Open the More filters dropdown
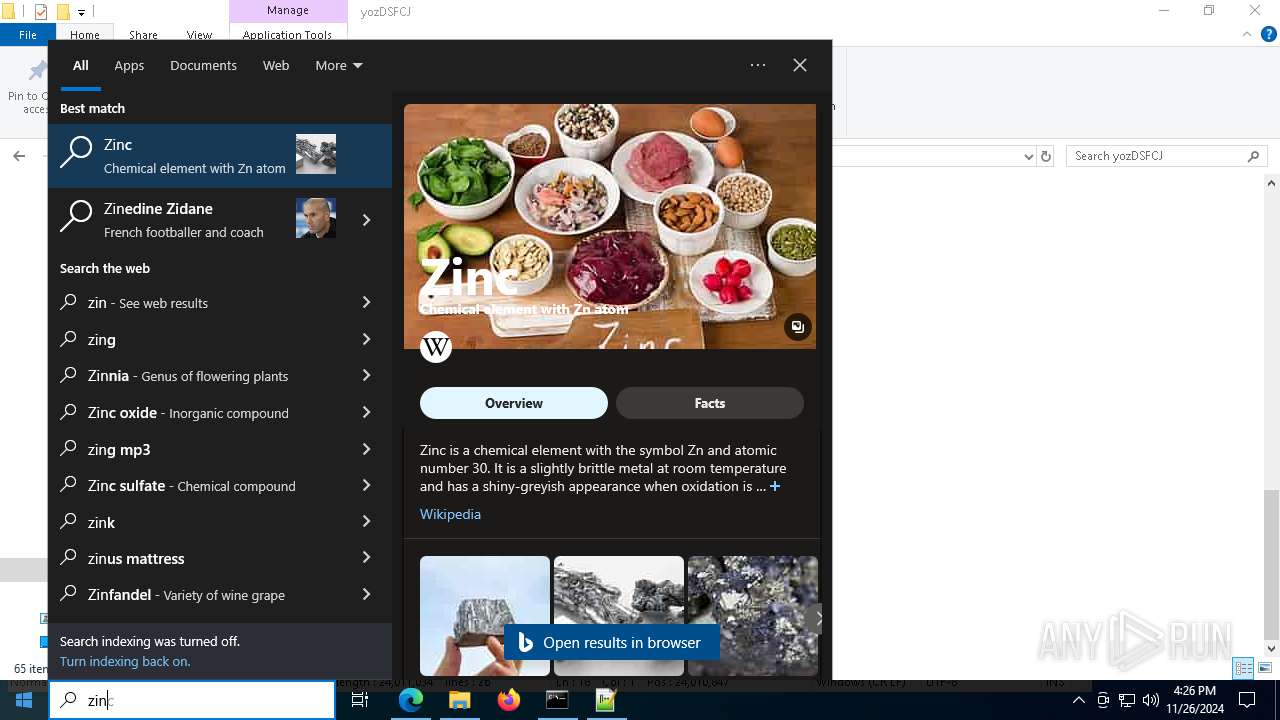The width and height of the screenshot is (1280, 720). click(338, 65)
